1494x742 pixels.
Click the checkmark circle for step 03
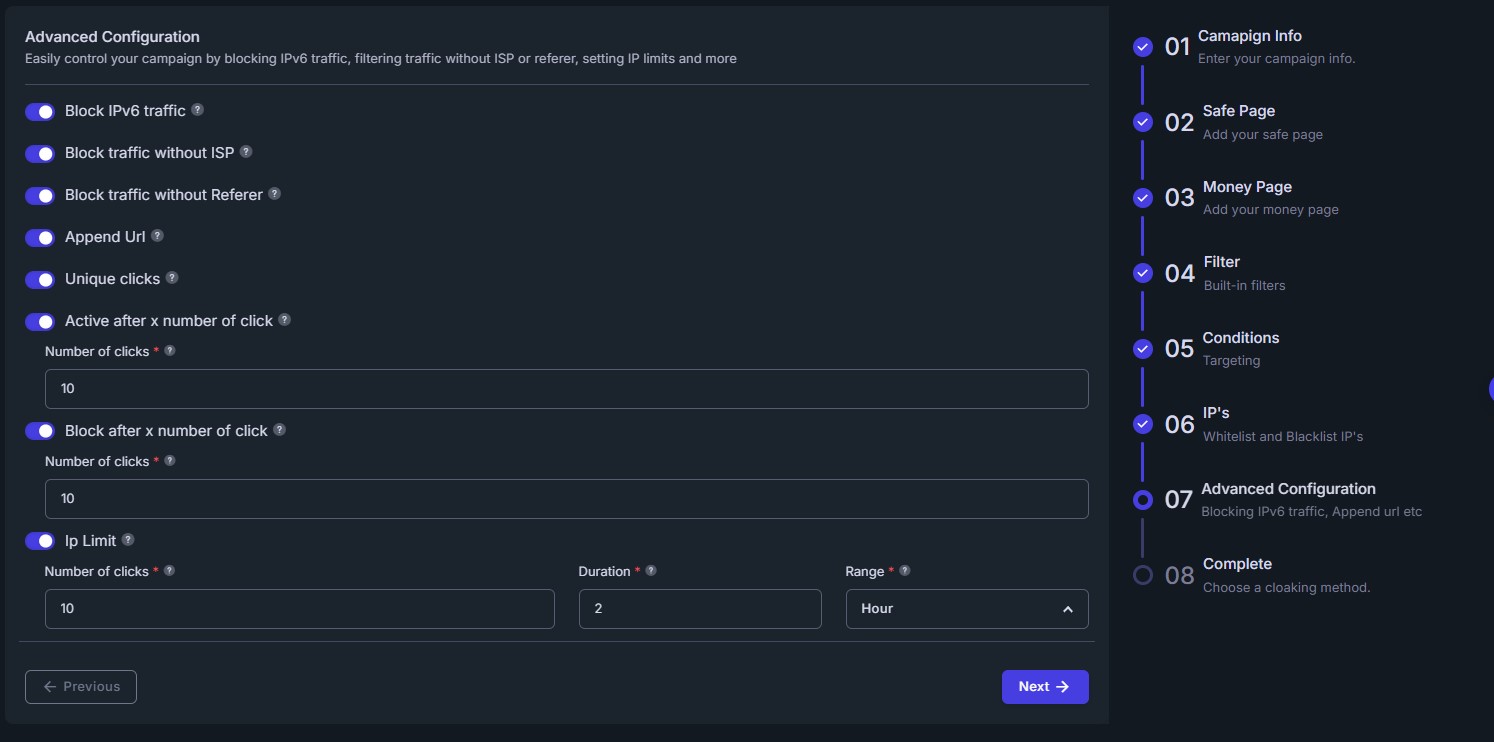[1143, 198]
